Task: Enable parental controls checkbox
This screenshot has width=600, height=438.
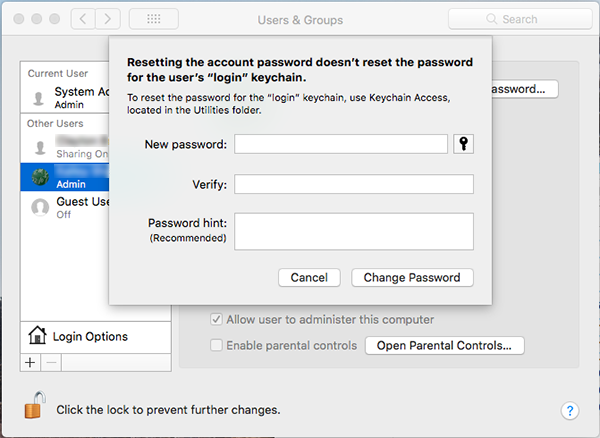Action: click(216, 345)
